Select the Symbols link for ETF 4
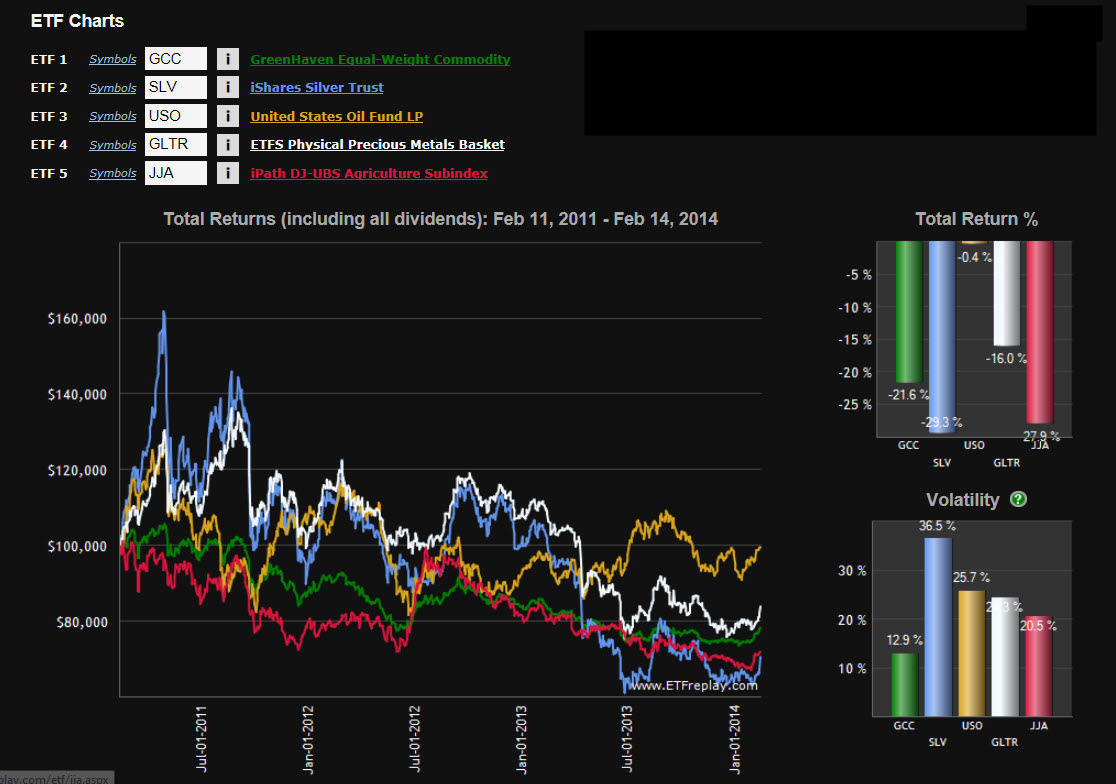This screenshot has width=1116, height=784. pos(113,145)
